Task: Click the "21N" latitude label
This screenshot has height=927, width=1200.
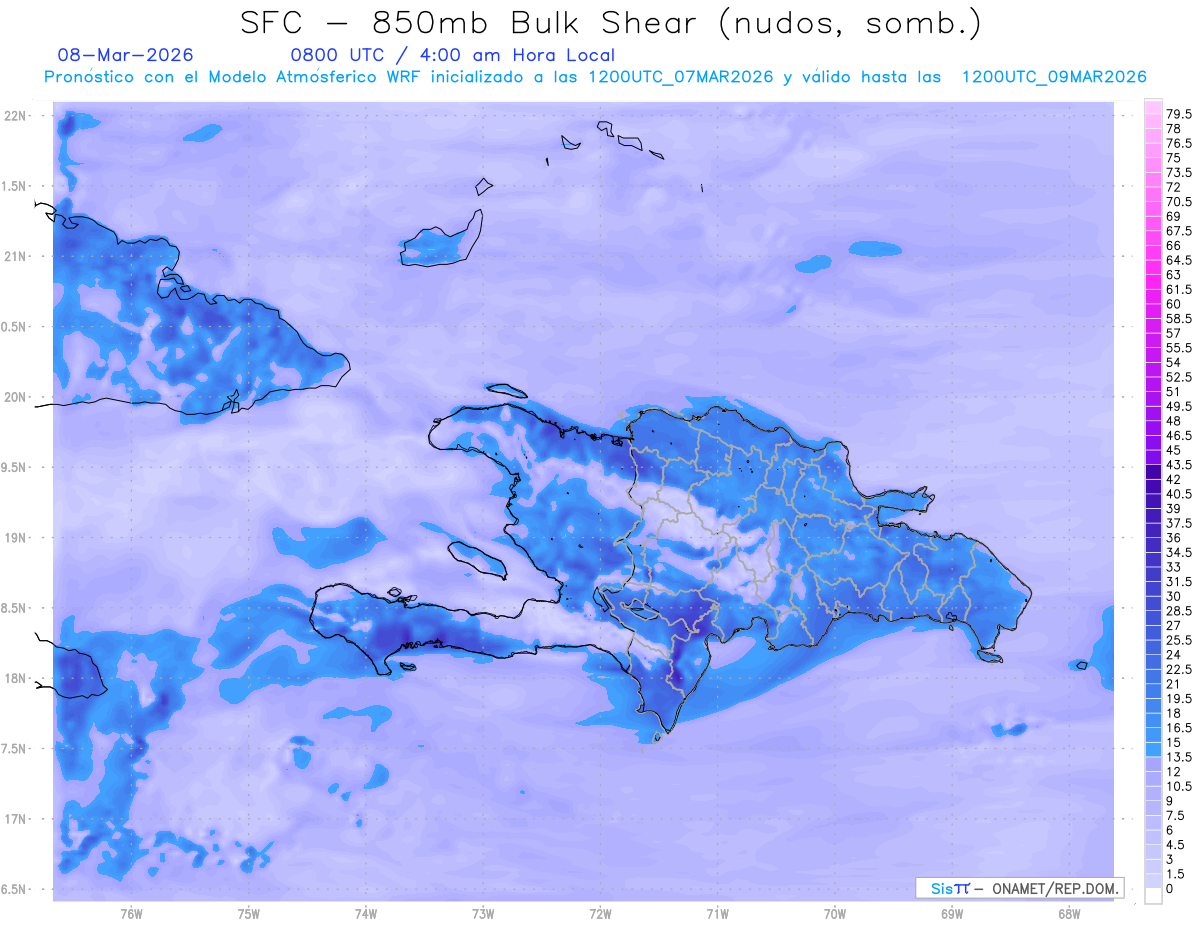Action: tap(16, 257)
